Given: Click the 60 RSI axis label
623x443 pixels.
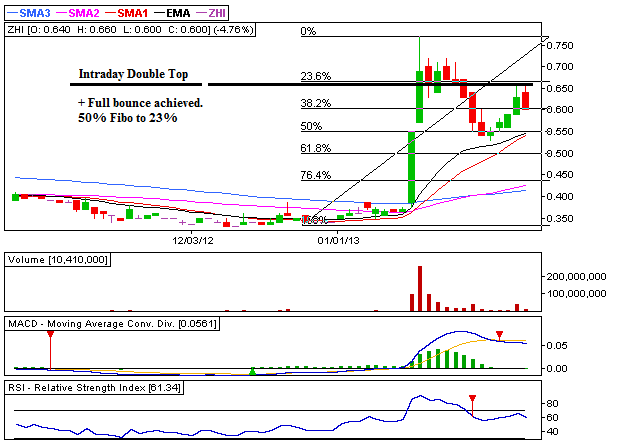Looking at the screenshot, I should (552, 418).
